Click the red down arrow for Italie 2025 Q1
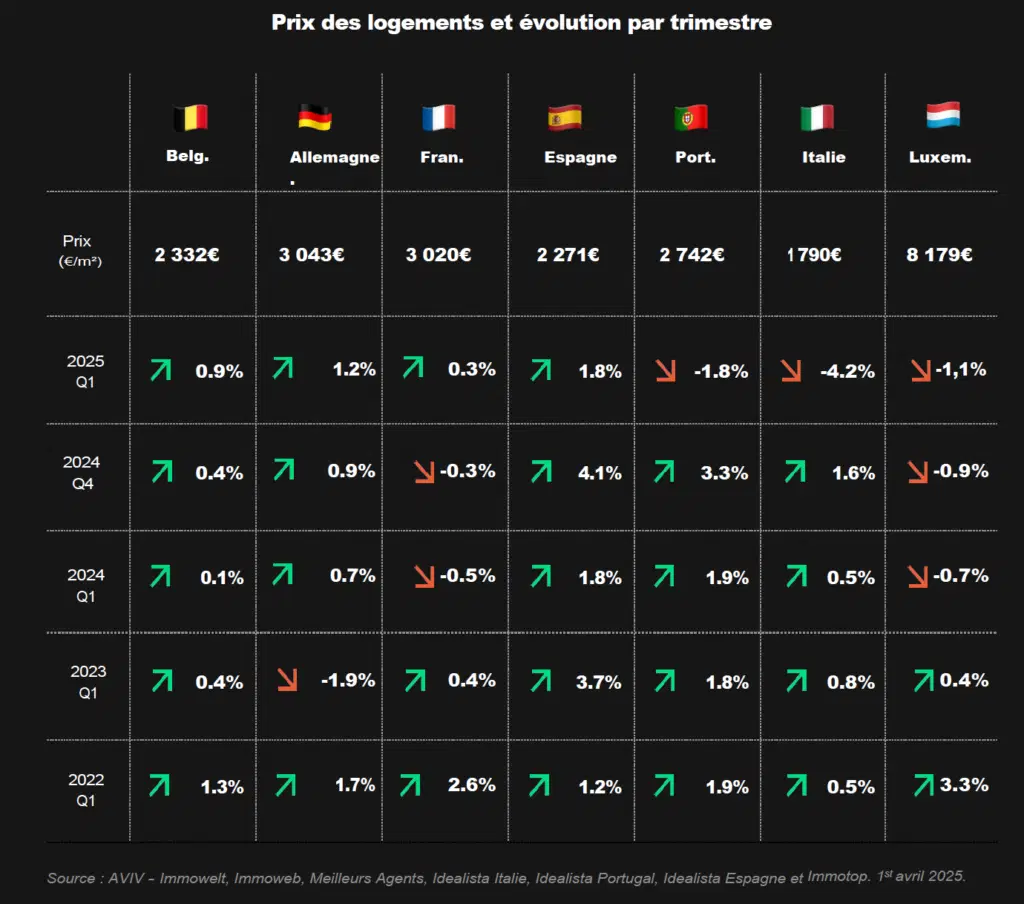 791,371
